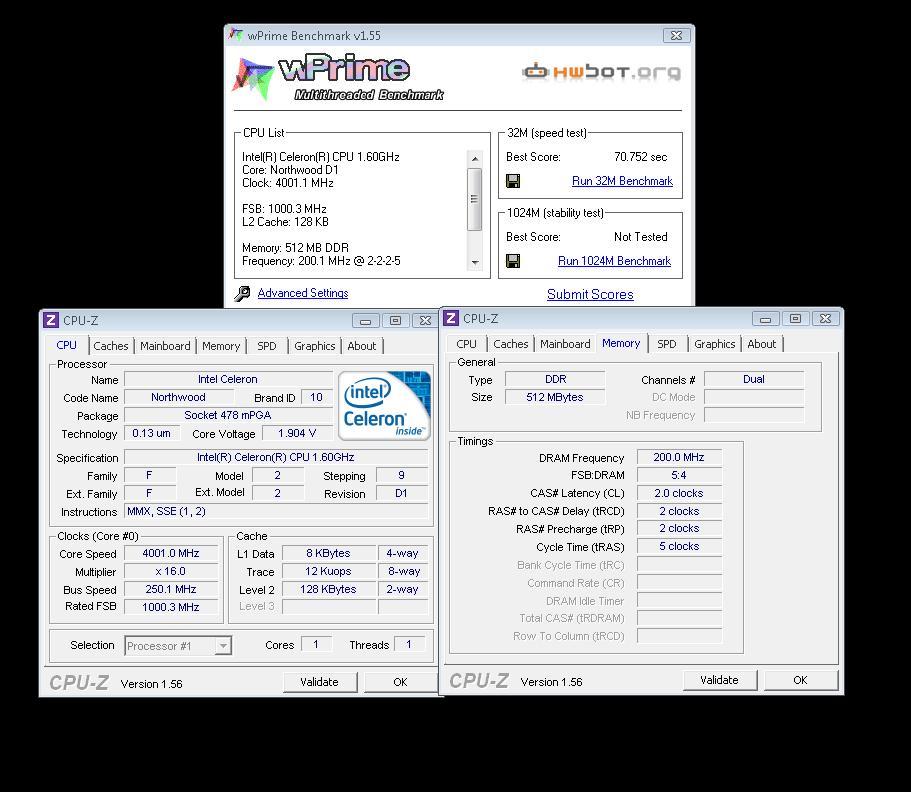
Task: Open SPD tab in right CPU-Z window
Action: [x=666, y=344]
